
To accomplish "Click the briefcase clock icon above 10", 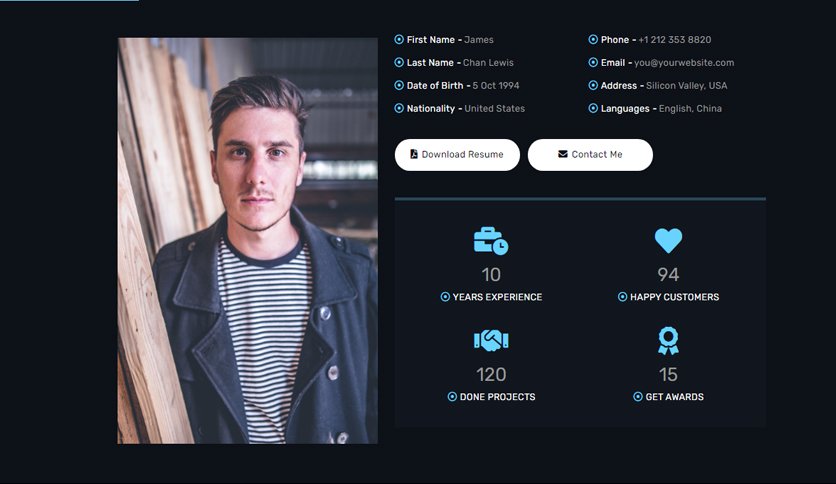I will [491, 240].
